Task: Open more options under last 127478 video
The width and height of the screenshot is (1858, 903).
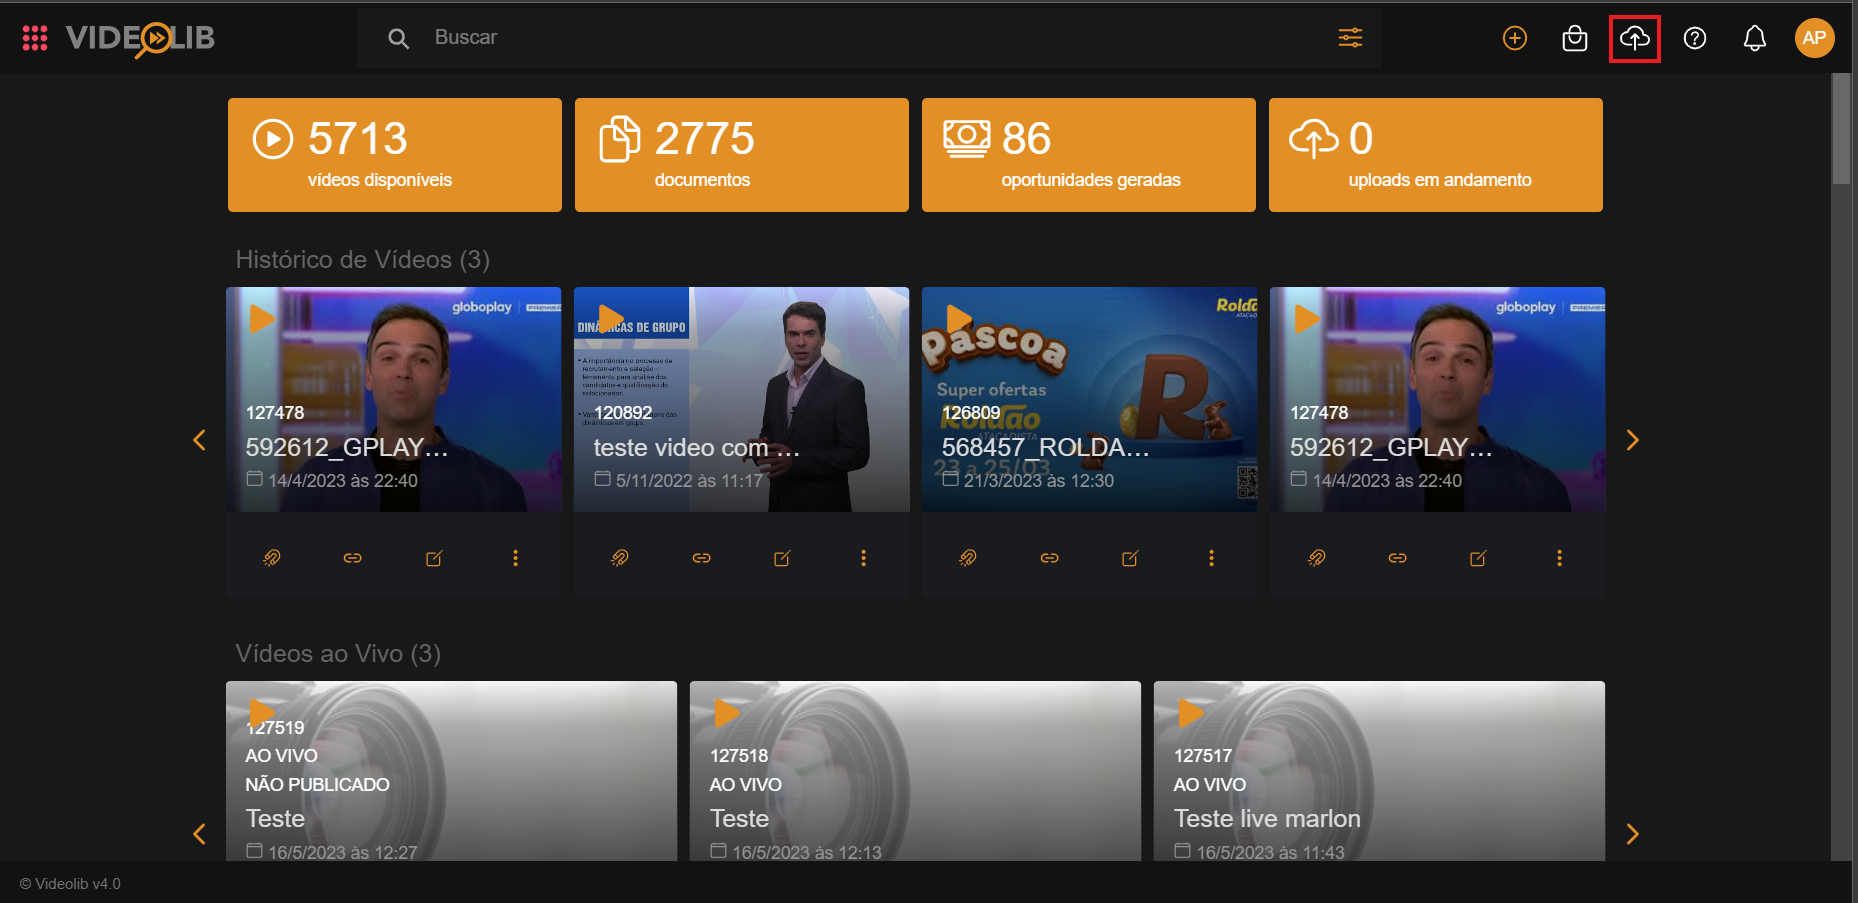Action: coord(1559,558)
